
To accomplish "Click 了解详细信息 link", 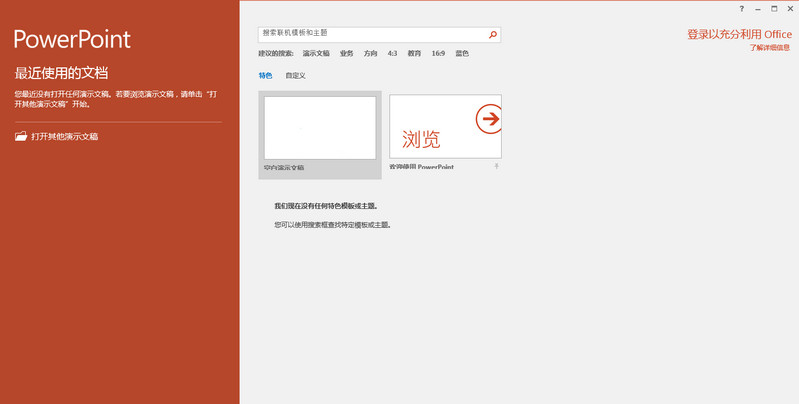I will (769, 47).
